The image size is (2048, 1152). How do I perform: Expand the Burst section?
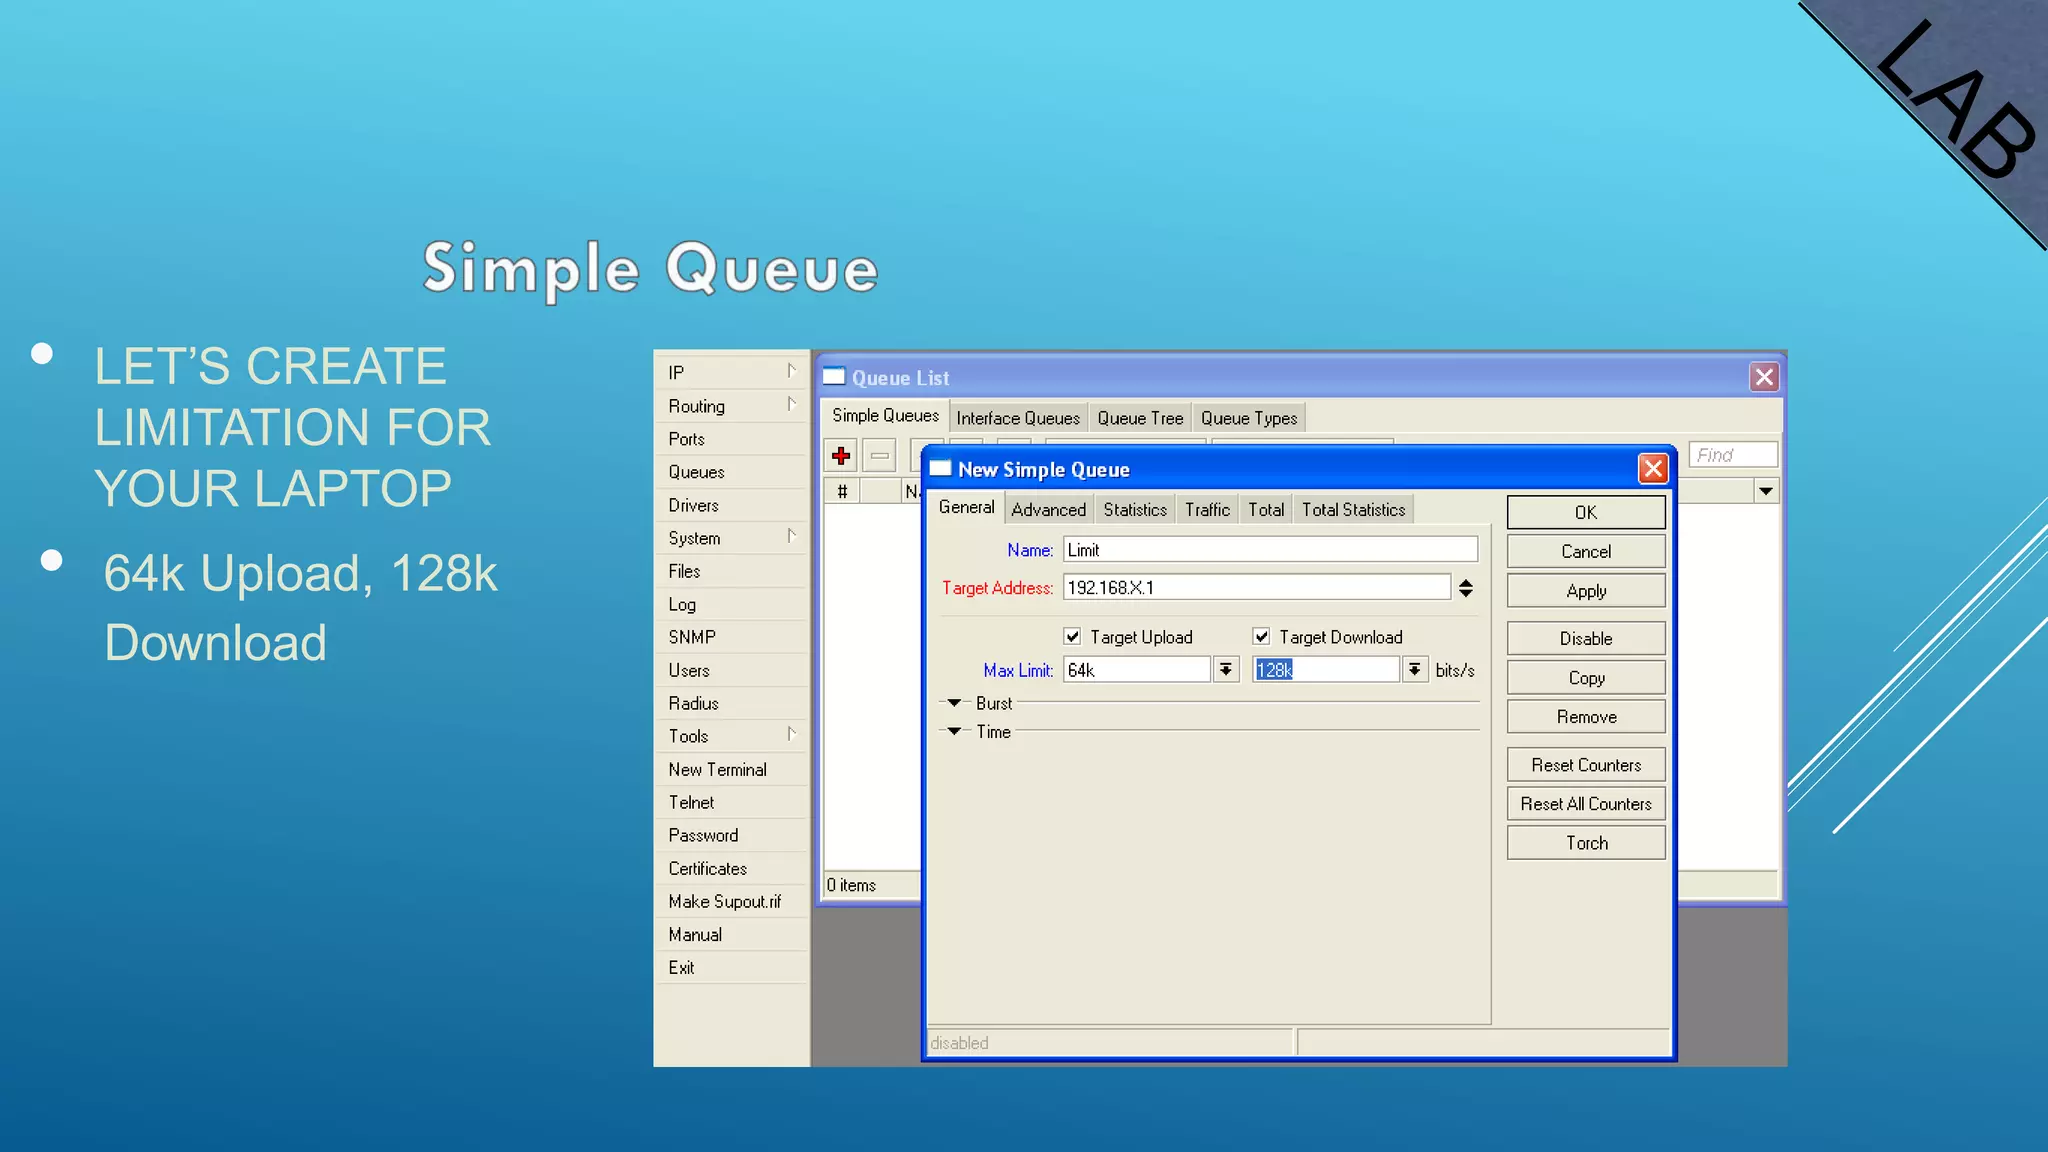coord(955,703)
